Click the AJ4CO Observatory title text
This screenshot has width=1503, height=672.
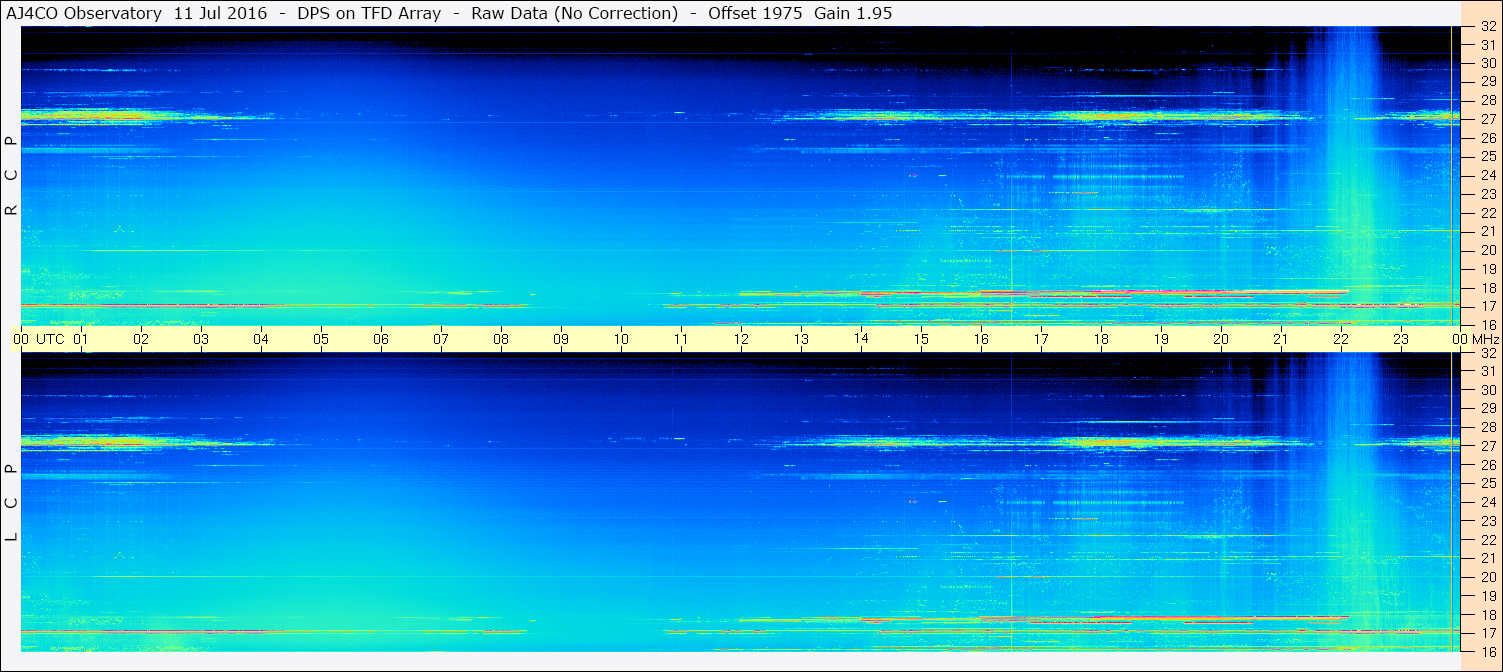[86, 13]
